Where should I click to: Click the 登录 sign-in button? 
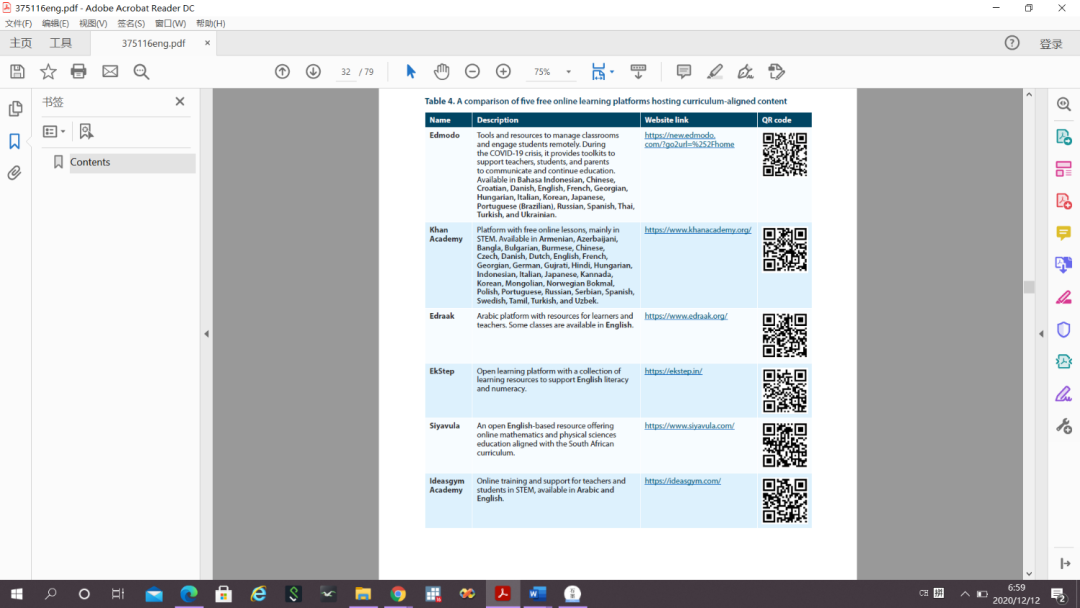pyautogui.click(x=1050, y=44)
